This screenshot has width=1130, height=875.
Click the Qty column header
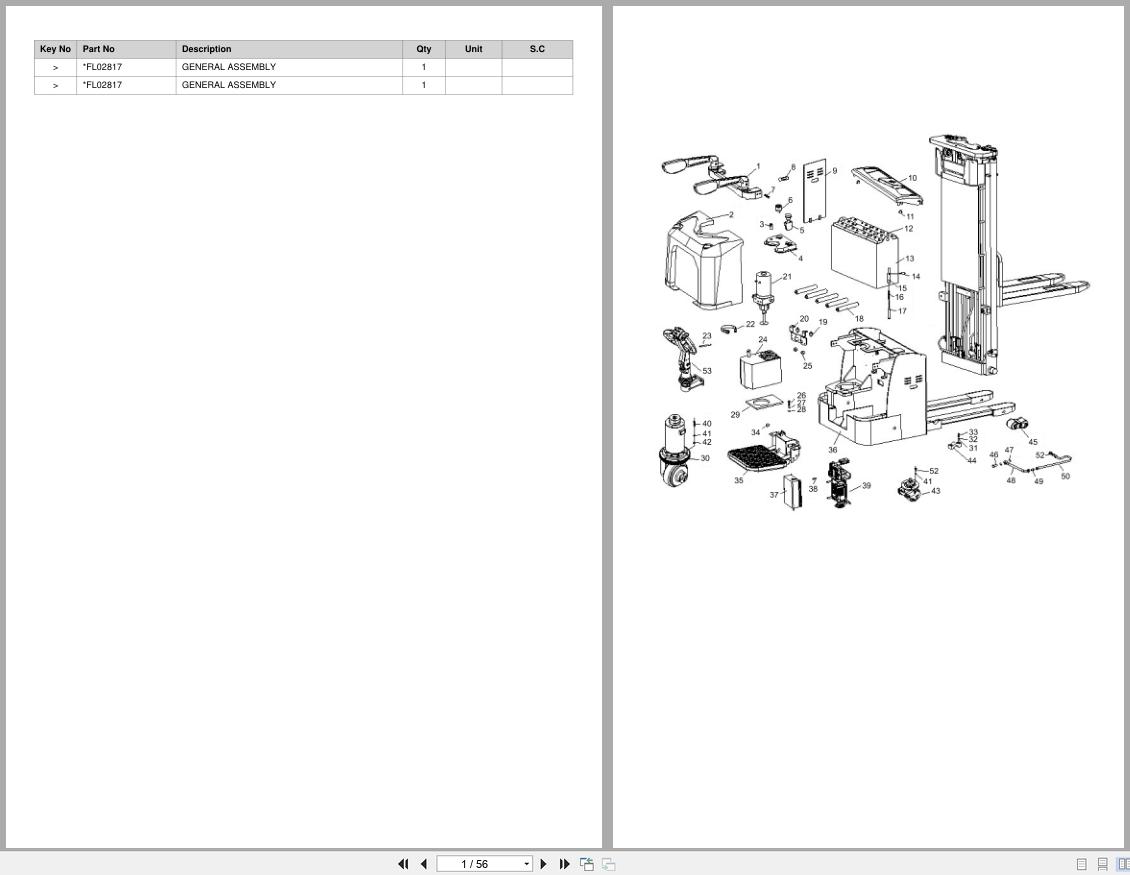click(424, 49)
